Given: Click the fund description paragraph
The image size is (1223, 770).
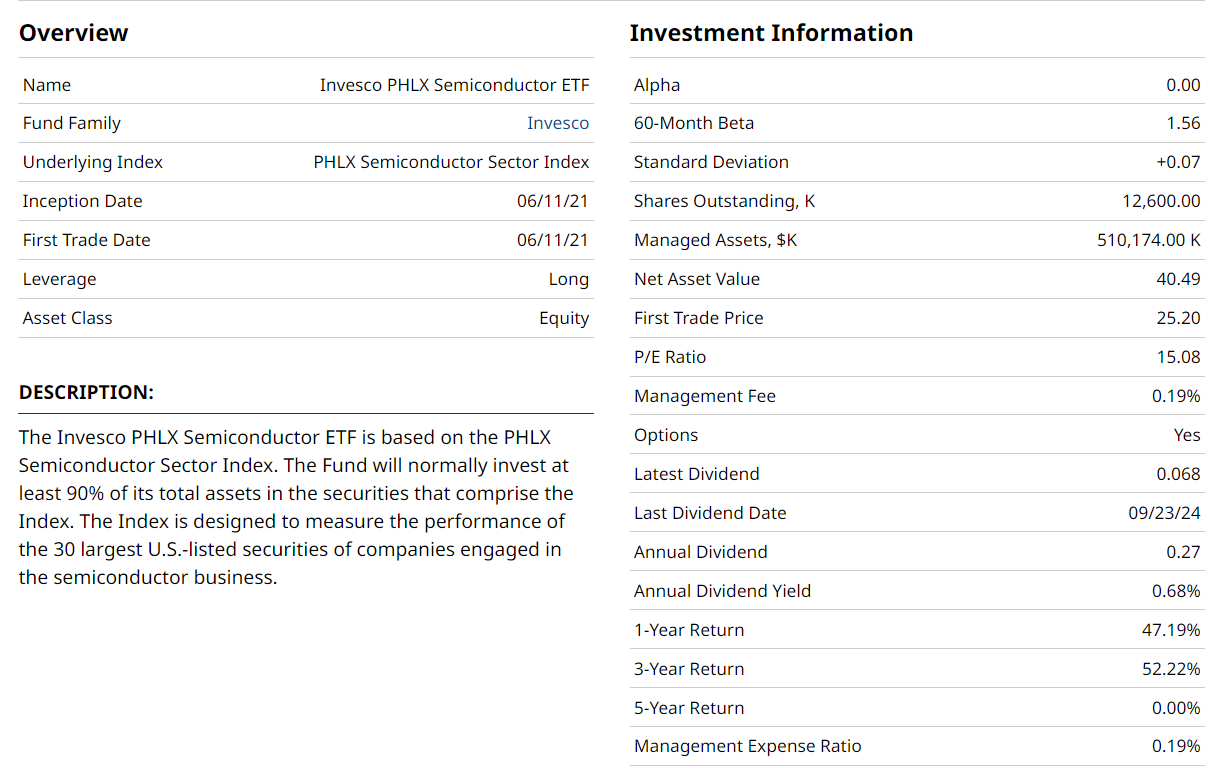Looking at the screenshot, I should click(x=295, y=507).
